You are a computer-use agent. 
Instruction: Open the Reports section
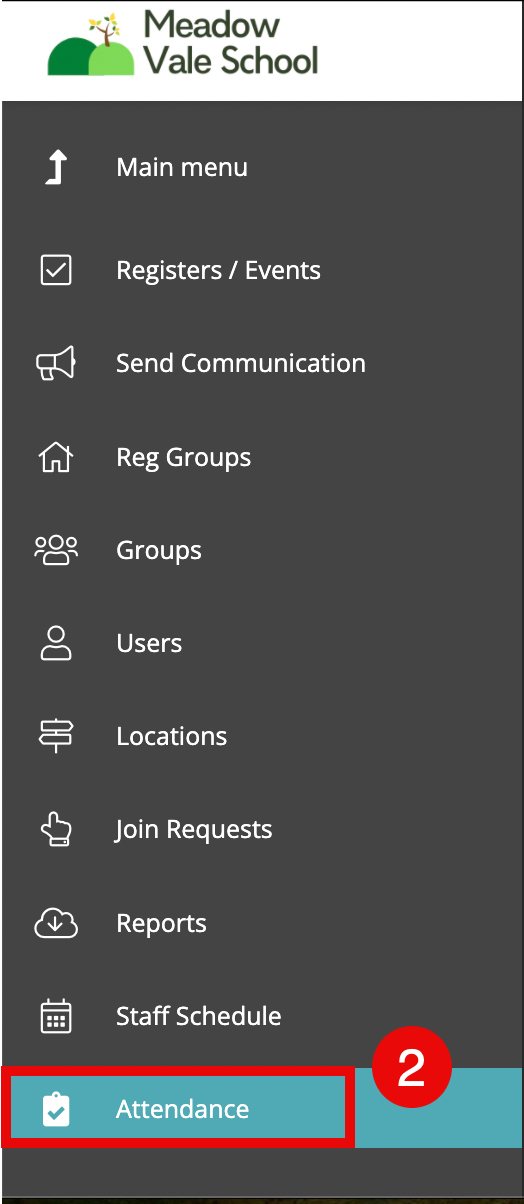[x=161, y=923]
